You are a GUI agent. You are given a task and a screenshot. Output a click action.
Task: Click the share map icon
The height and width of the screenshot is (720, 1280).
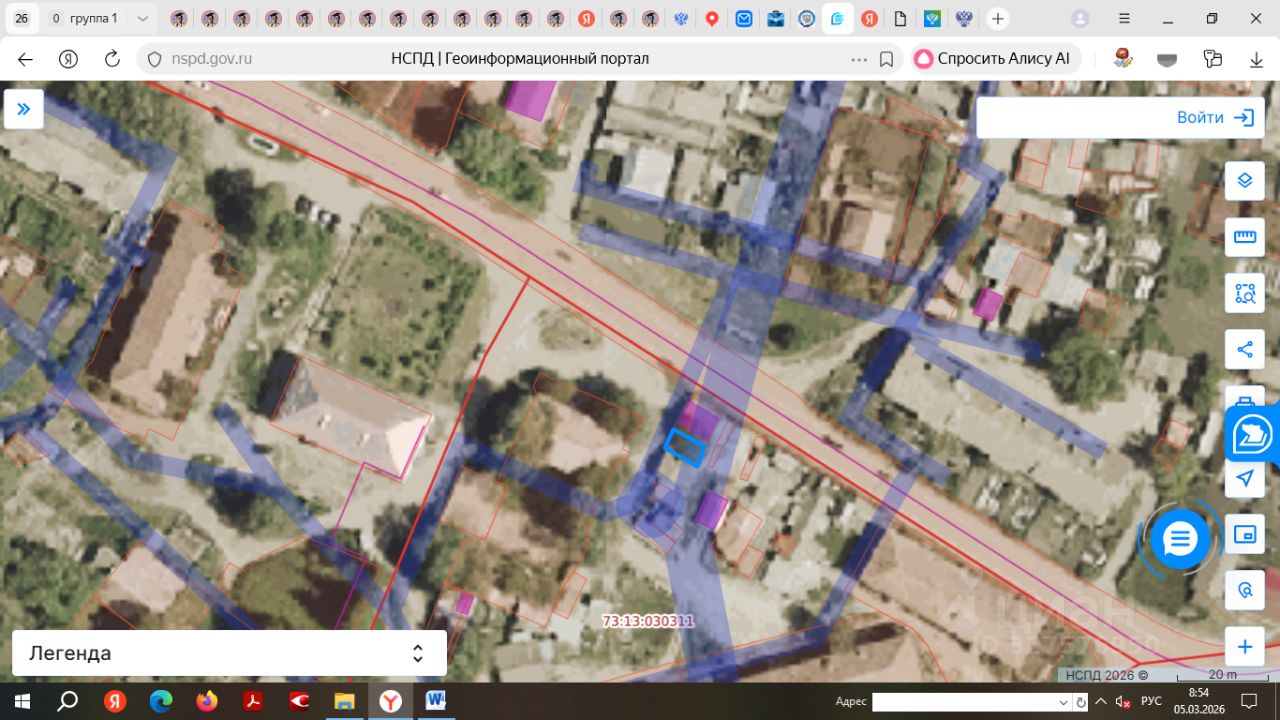pyautogui.click(x=1245, y=350)
